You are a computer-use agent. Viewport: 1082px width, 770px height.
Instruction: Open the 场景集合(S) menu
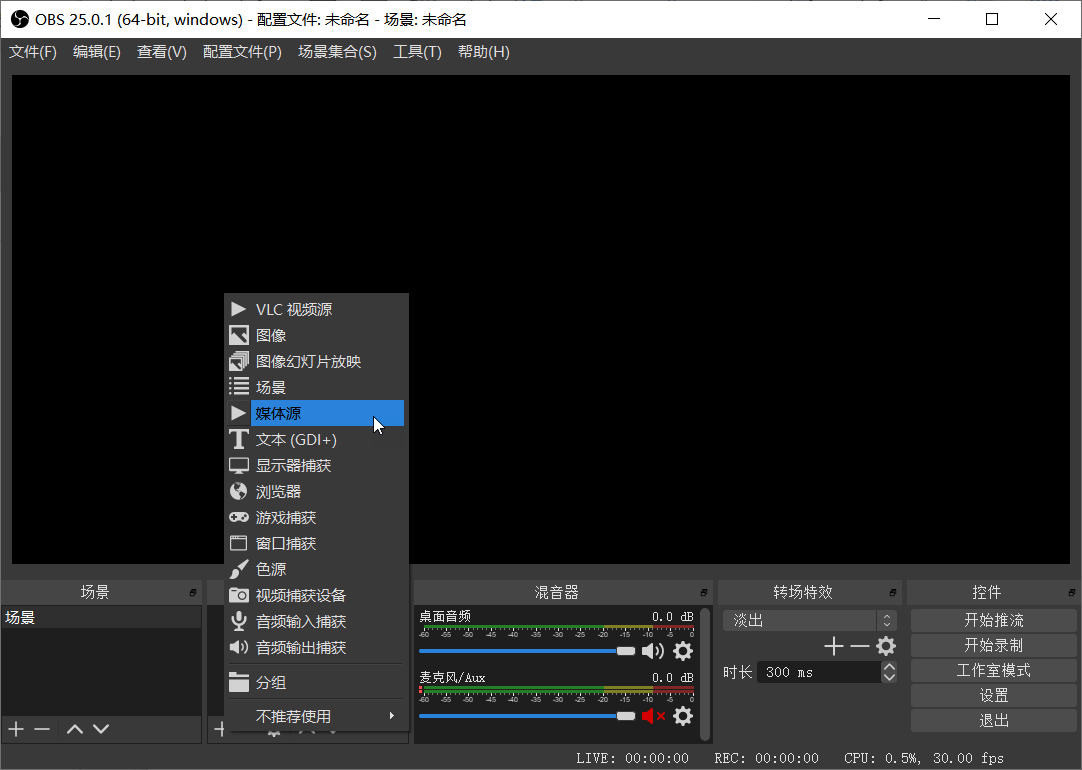coord(337,52)
